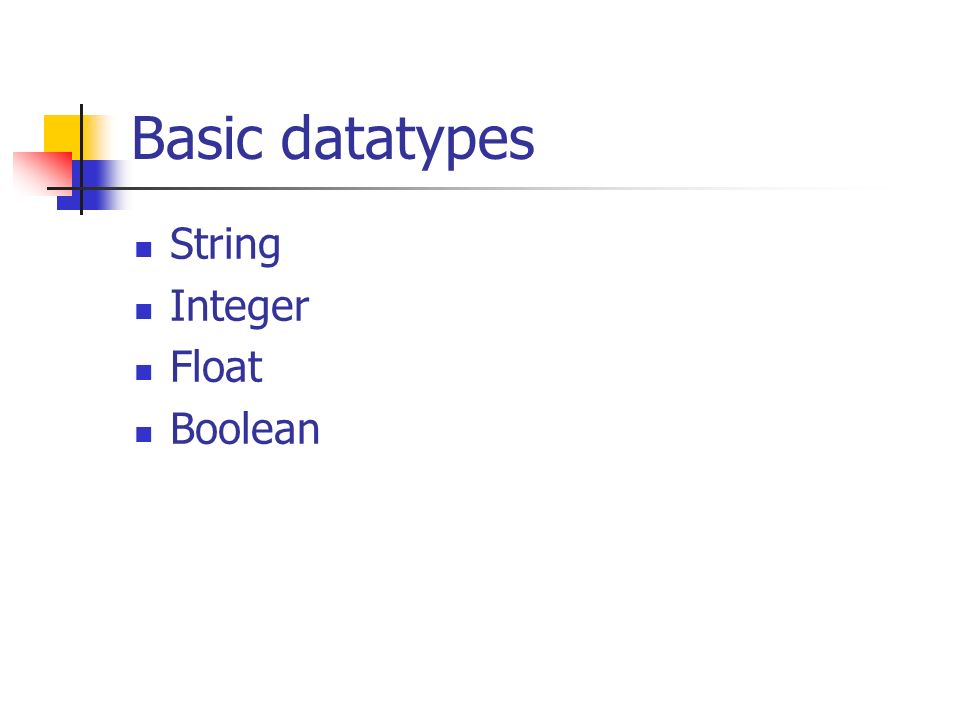Viewport: 960px width, 720px height.
Task: Select the square bullet beside Boolean
Action: (143, 434)
